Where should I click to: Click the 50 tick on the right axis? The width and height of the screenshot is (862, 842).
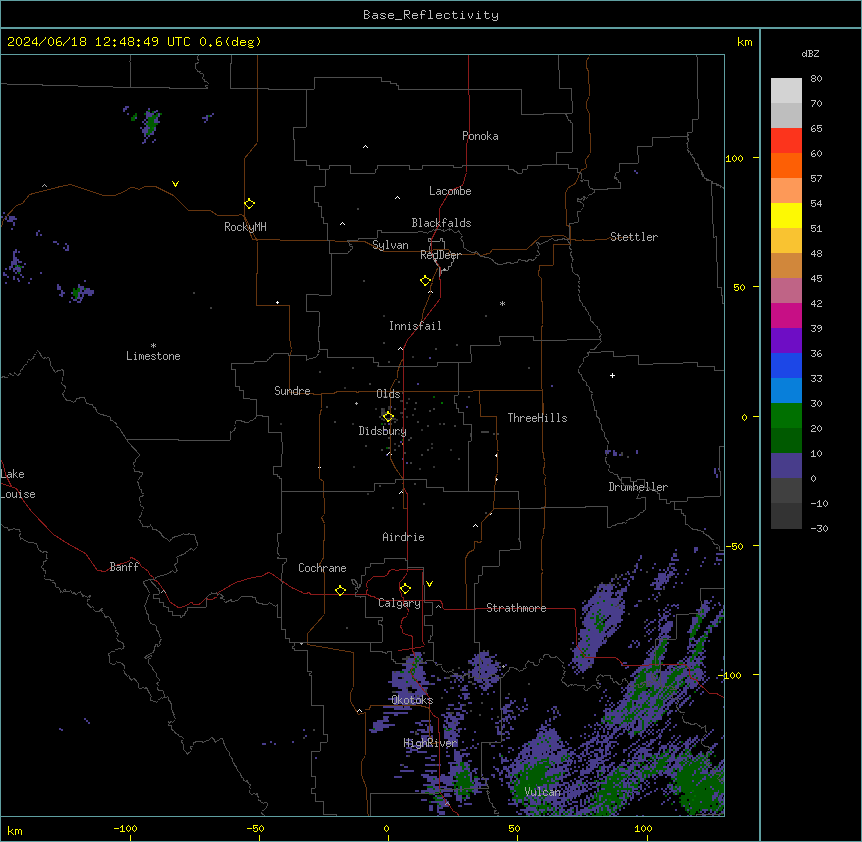pyautogui.click(x=739, y=287)
